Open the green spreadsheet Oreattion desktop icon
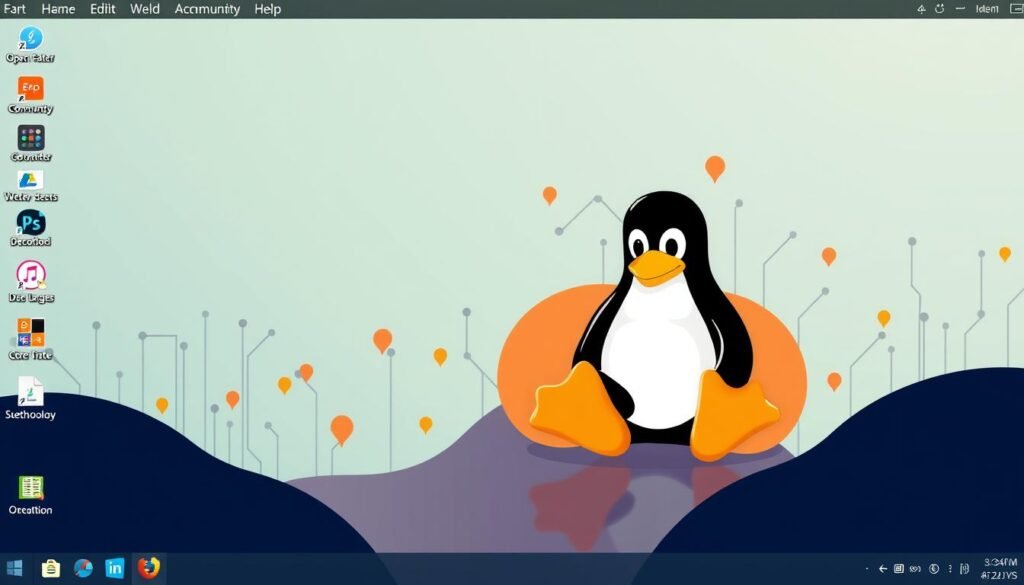The width and height of the screenshot is (1024, 585). tap(31, 488)
